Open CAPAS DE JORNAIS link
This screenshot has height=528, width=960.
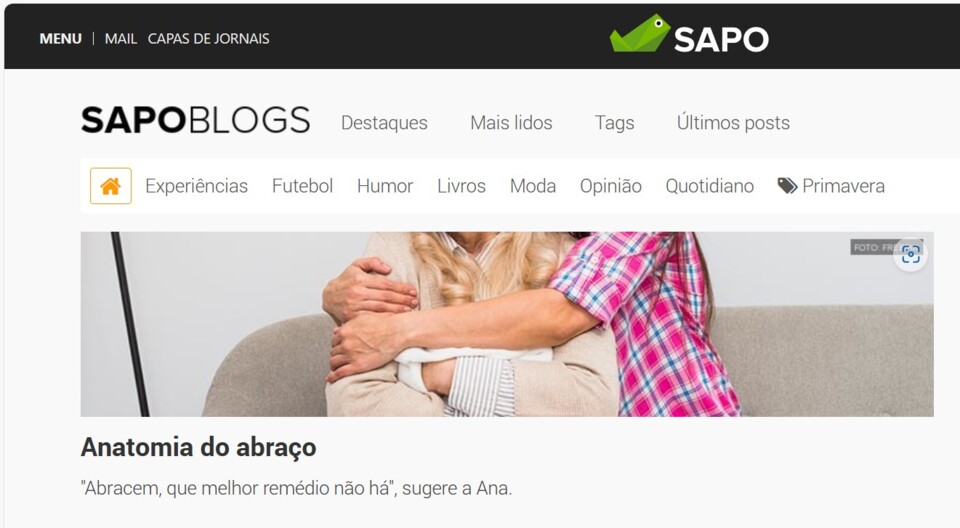(x=208, y=39)
